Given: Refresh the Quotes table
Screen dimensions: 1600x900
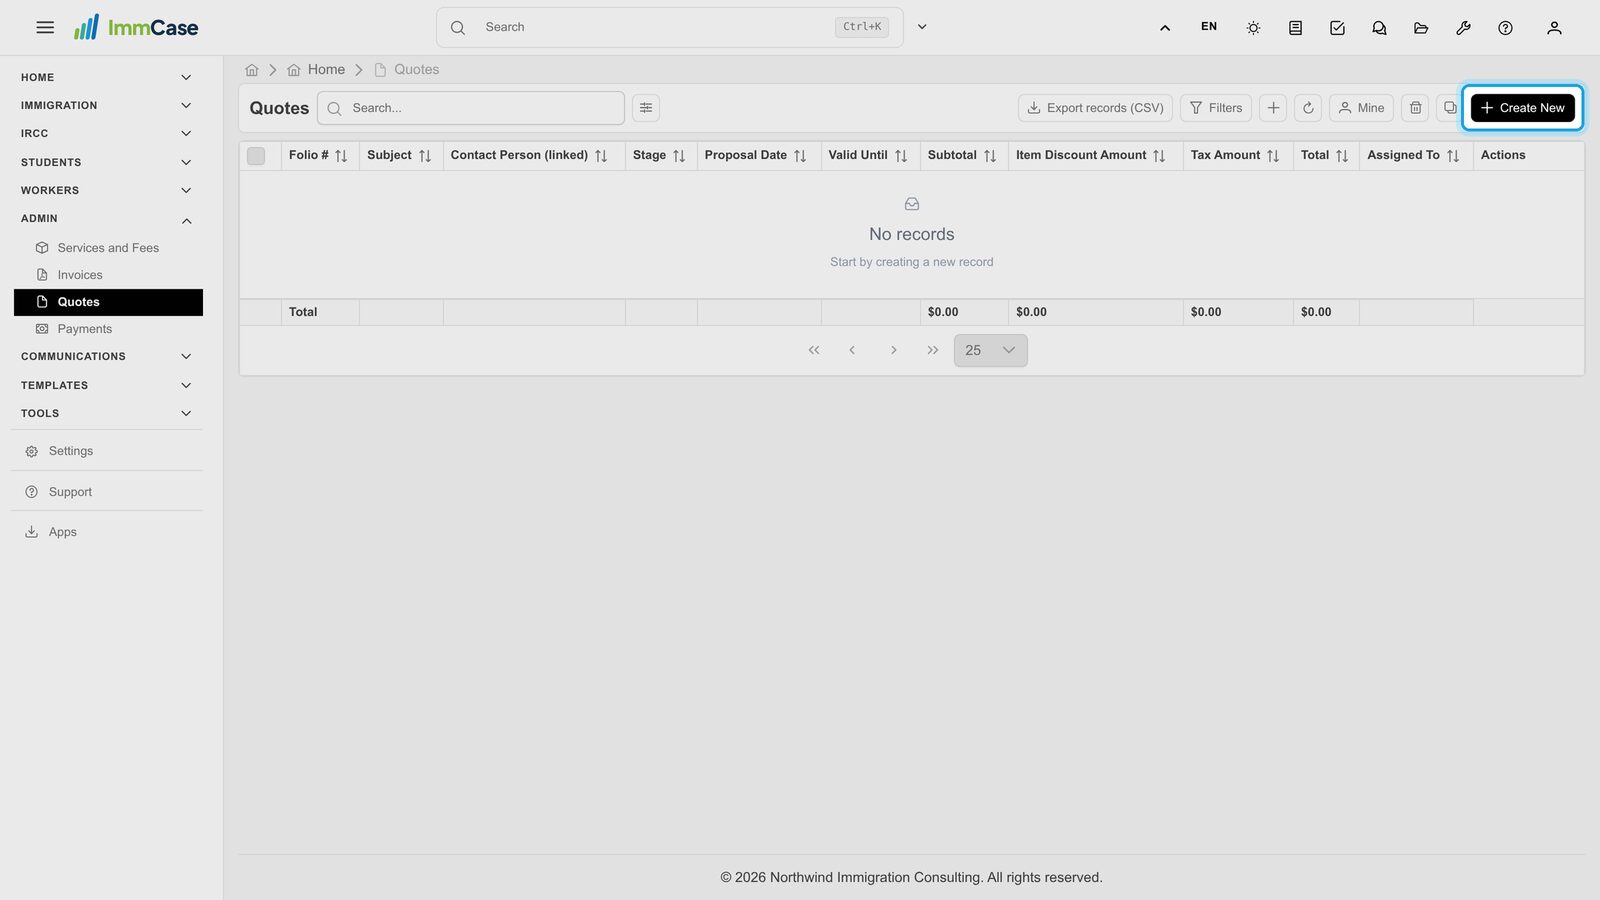Looking at the screenshot, I should 1308,108.
